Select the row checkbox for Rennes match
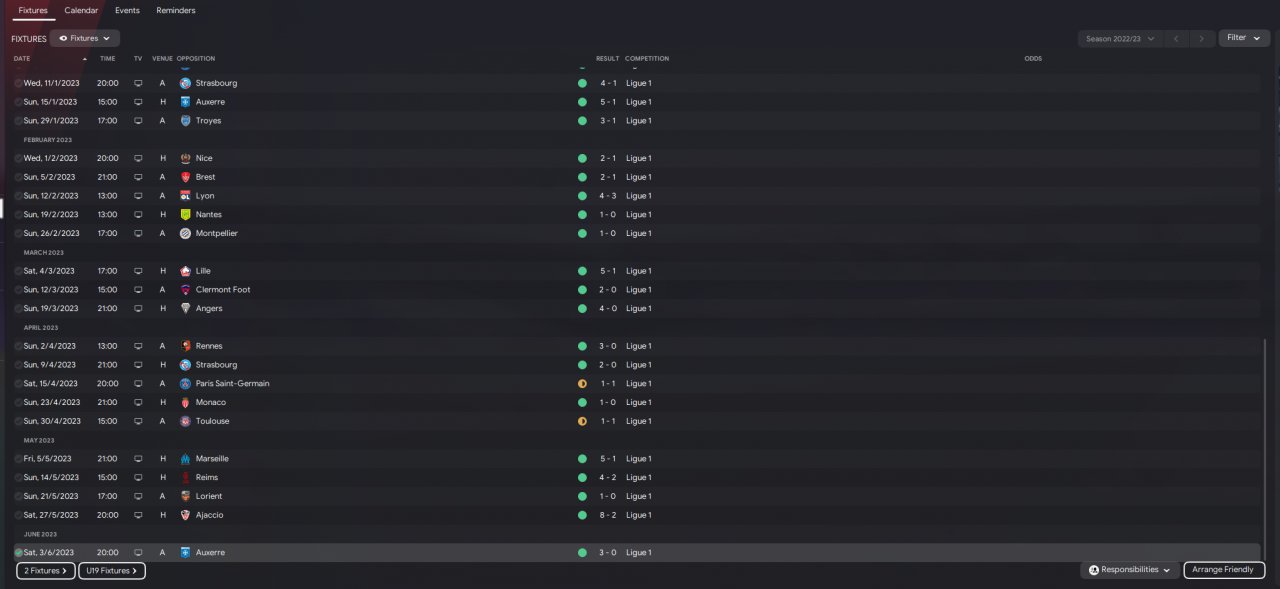The width and height of the screenshot is (1280, 589). click(18, 346)
